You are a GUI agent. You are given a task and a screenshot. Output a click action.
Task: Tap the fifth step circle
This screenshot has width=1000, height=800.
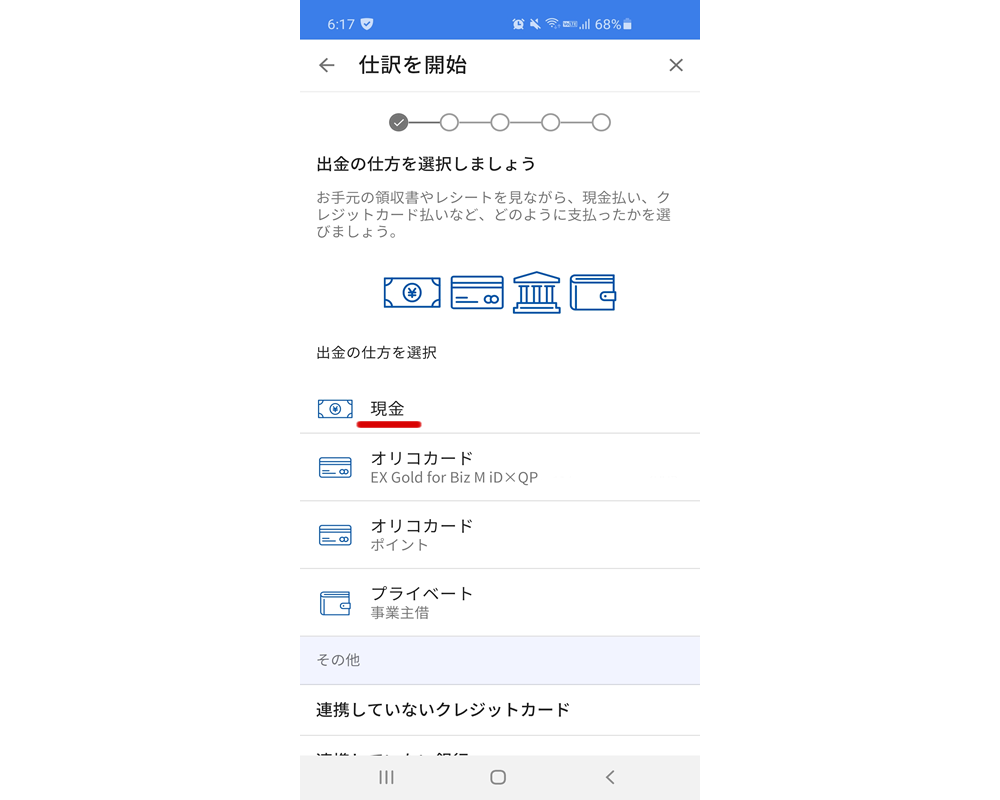[x=601, y=122]
